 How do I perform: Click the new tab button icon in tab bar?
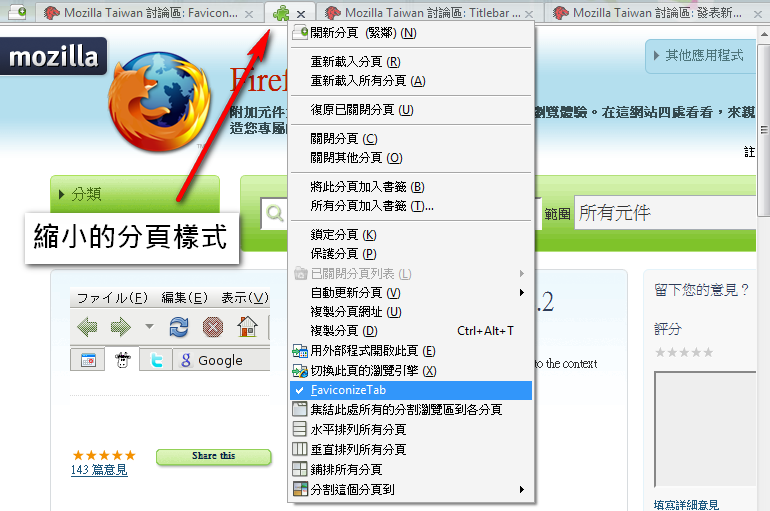pyautogui.click(x=17, y=11)
